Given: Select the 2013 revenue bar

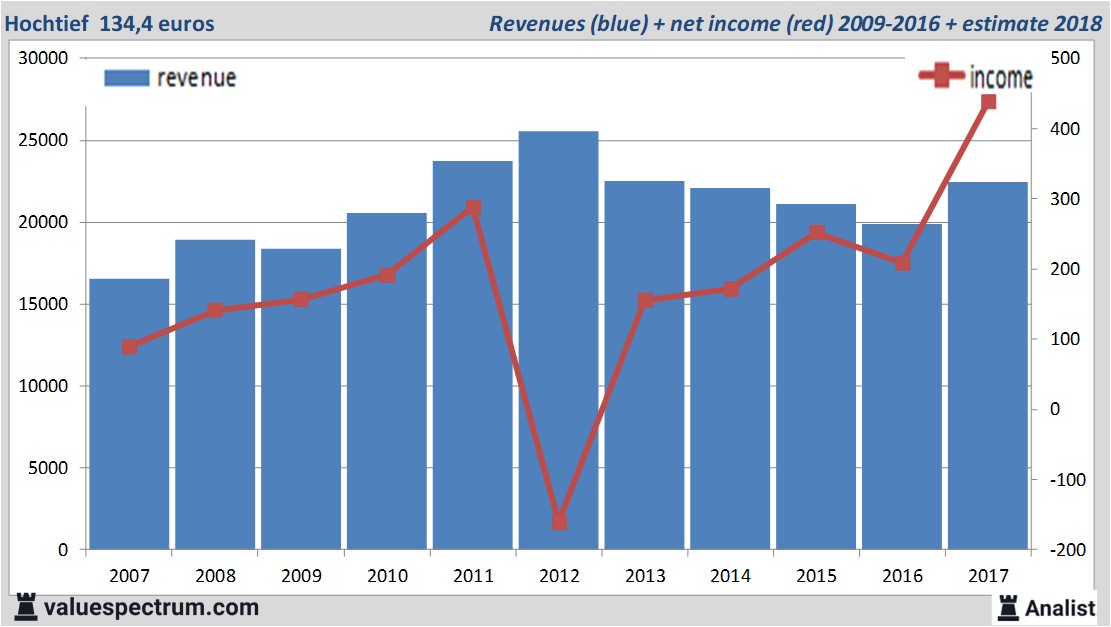Looking at the screenshot, I should (644, 365).
